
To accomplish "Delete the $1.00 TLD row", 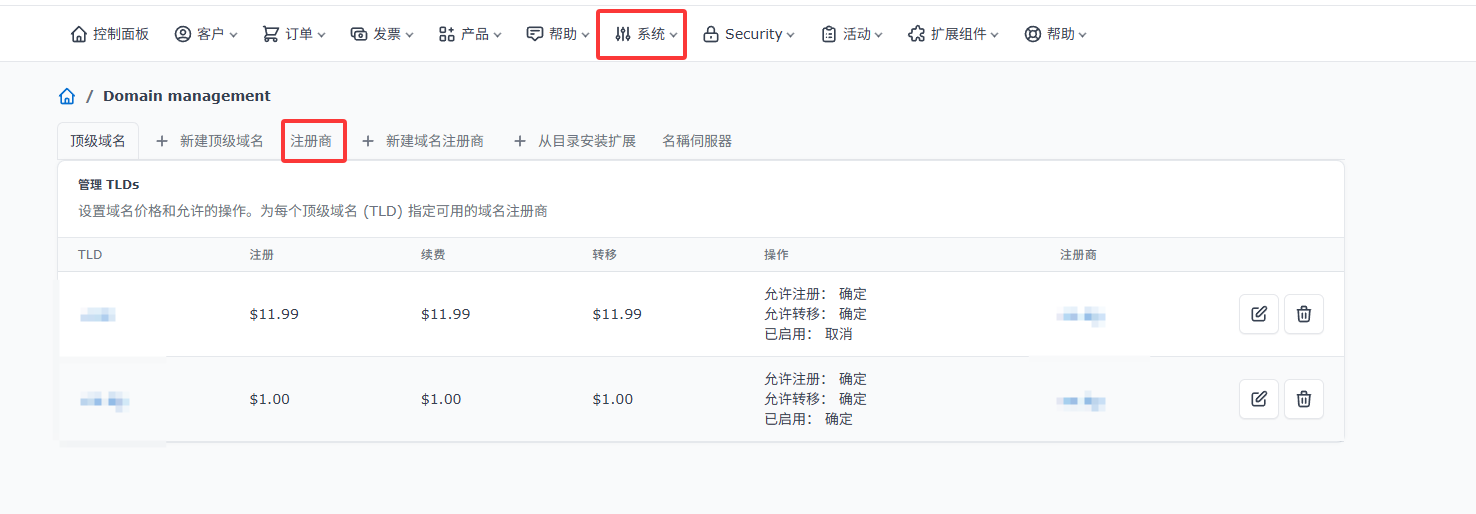I will [x=1304, y=399].
